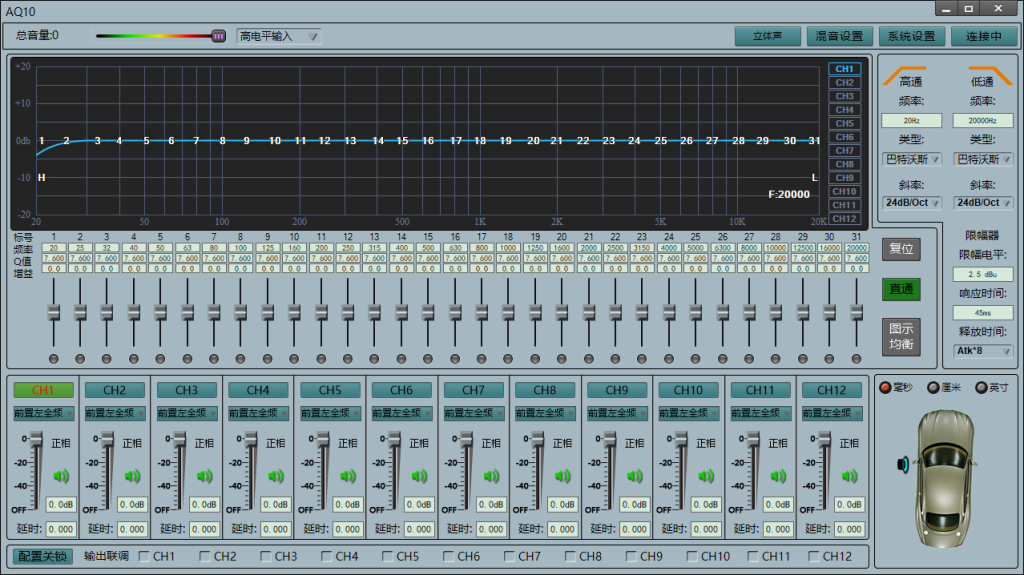Image resolution: width=1024 pixels, height=575 pixels.
Task: Mute CH3 output with the speaker icon
Action: (204, 476)
